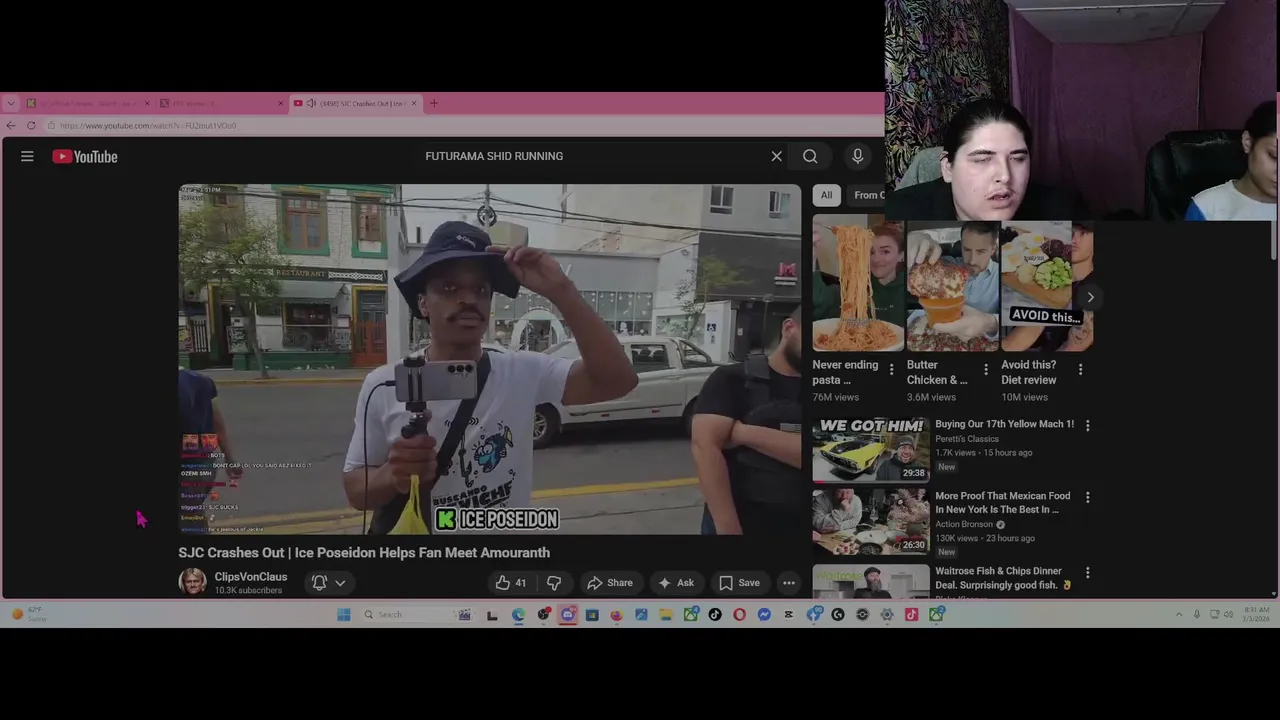Open options for the Yellow Mach 1 video
This screenshot has width=1280, height=720.
coord(1088,425)
